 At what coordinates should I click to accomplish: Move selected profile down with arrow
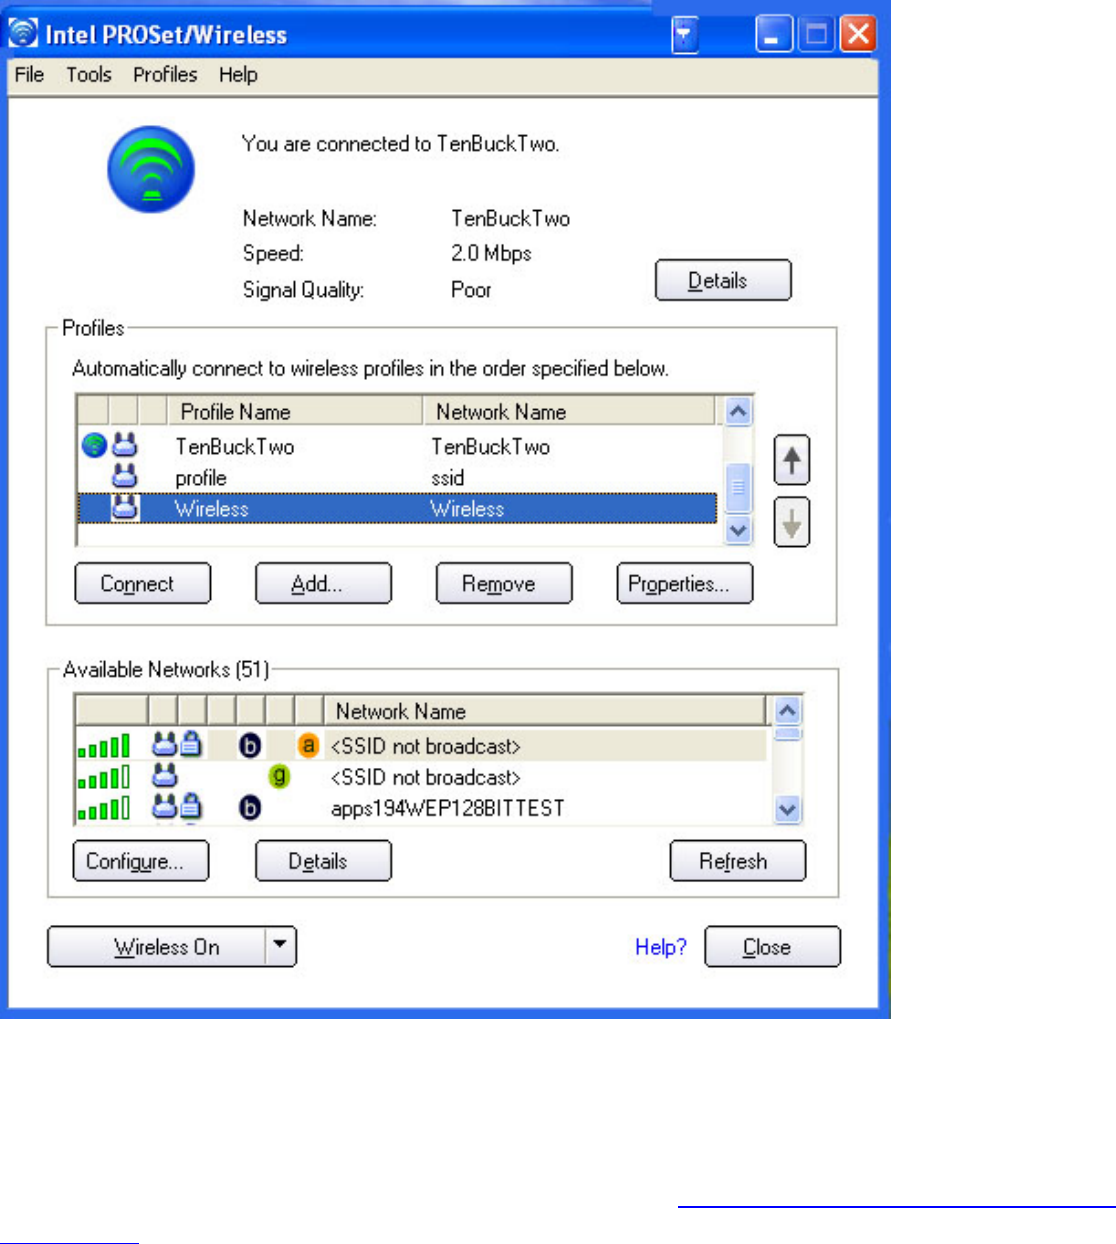pyautogui.click(x=792, y=523)
